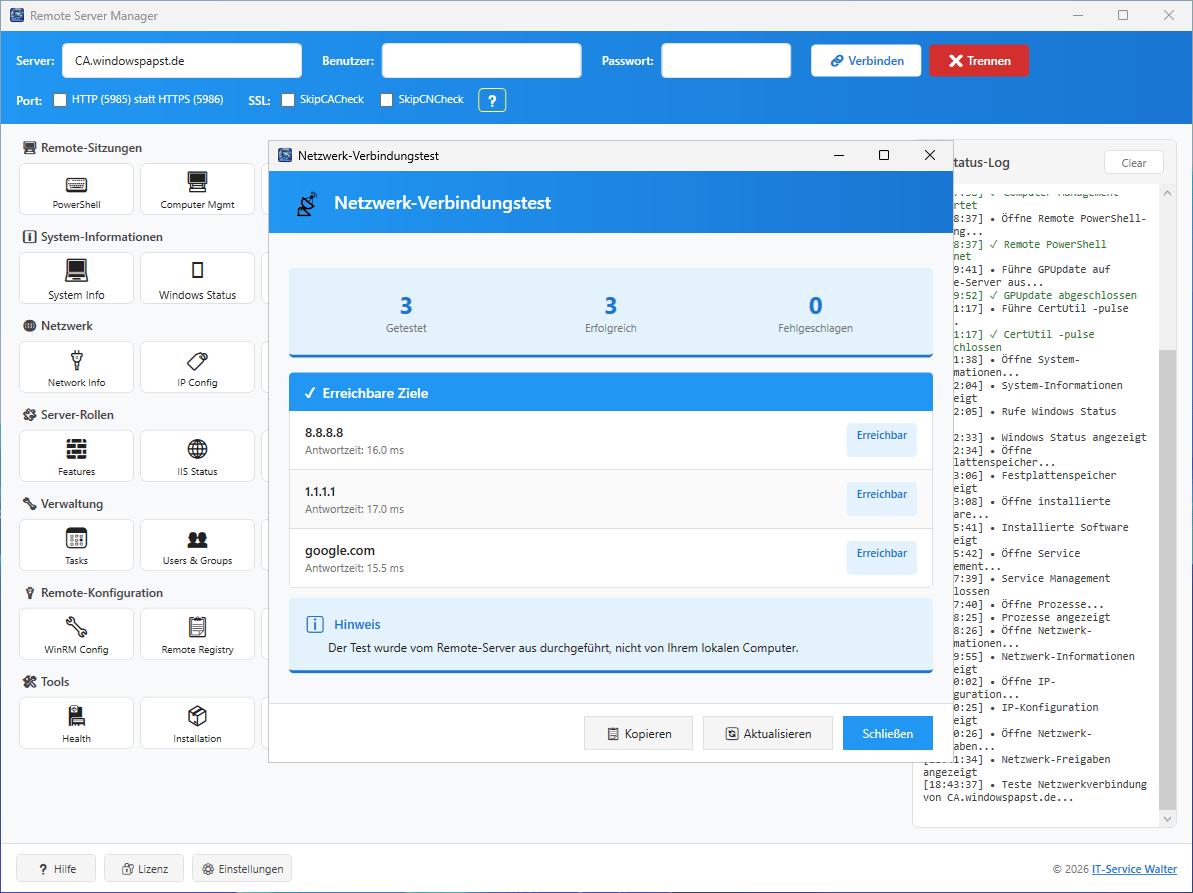Toggle the SkipCNCheck option
The width and height of the screenshot is (1193, 893).
(387, 100)
